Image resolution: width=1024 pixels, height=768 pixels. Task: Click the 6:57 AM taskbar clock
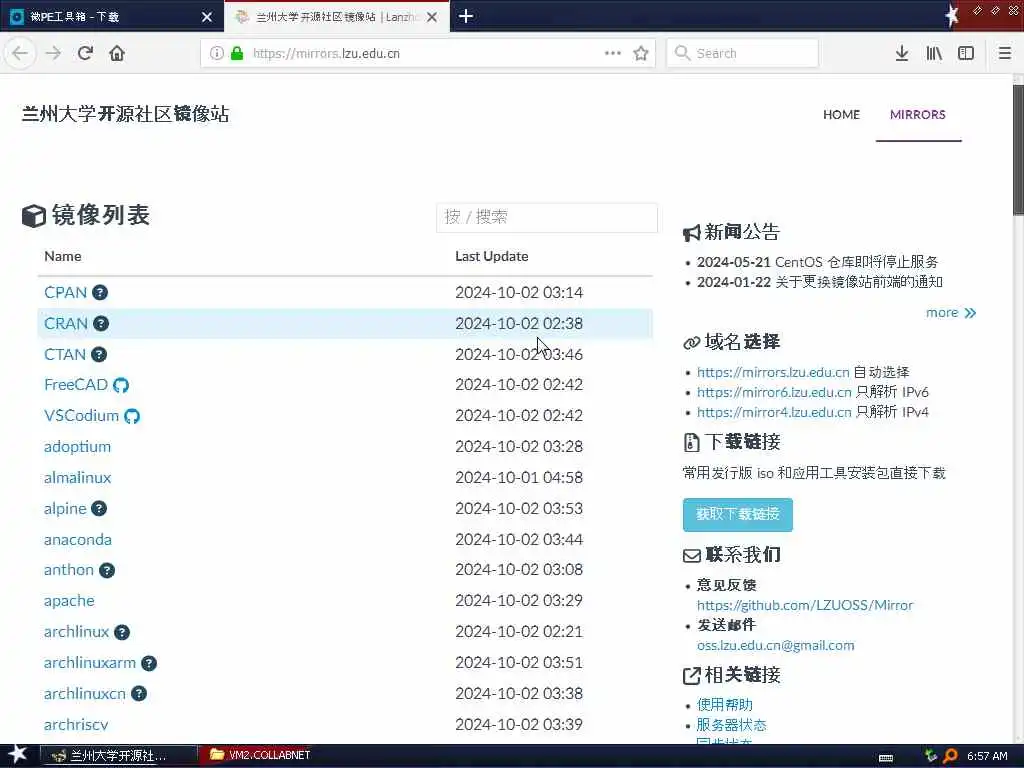[987, 756]
